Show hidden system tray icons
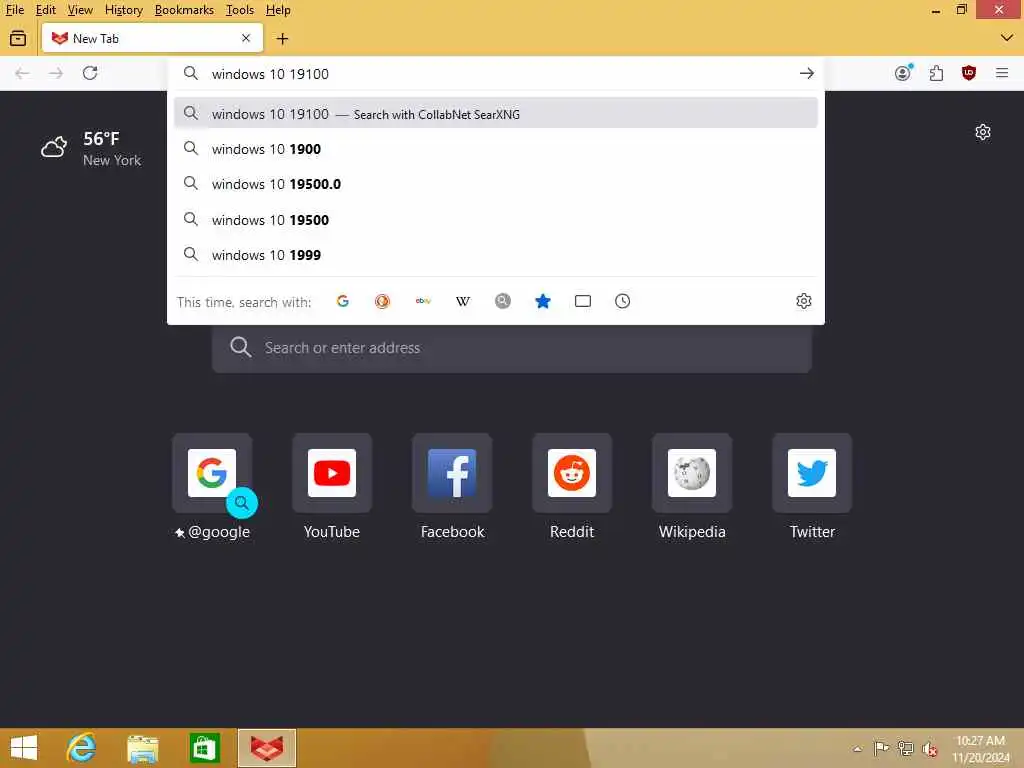 pyautogui.click(x=857, y=749)
